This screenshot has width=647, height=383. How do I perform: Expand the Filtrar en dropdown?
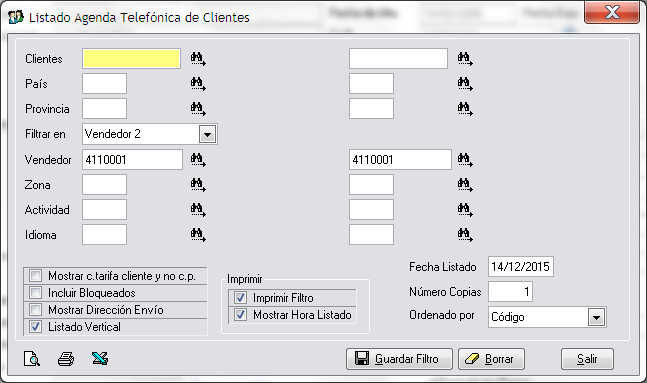[x=207, y=134]
